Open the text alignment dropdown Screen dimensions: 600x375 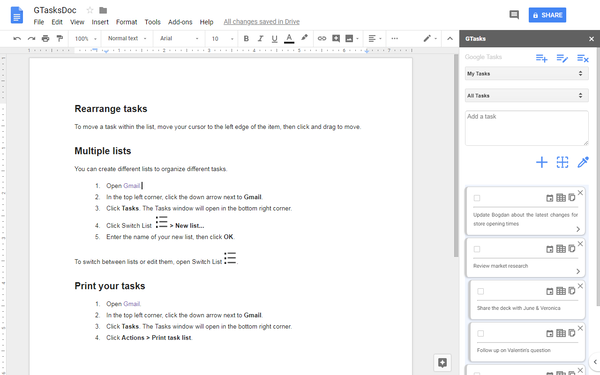pyautogui.click(x=375, y=38)
